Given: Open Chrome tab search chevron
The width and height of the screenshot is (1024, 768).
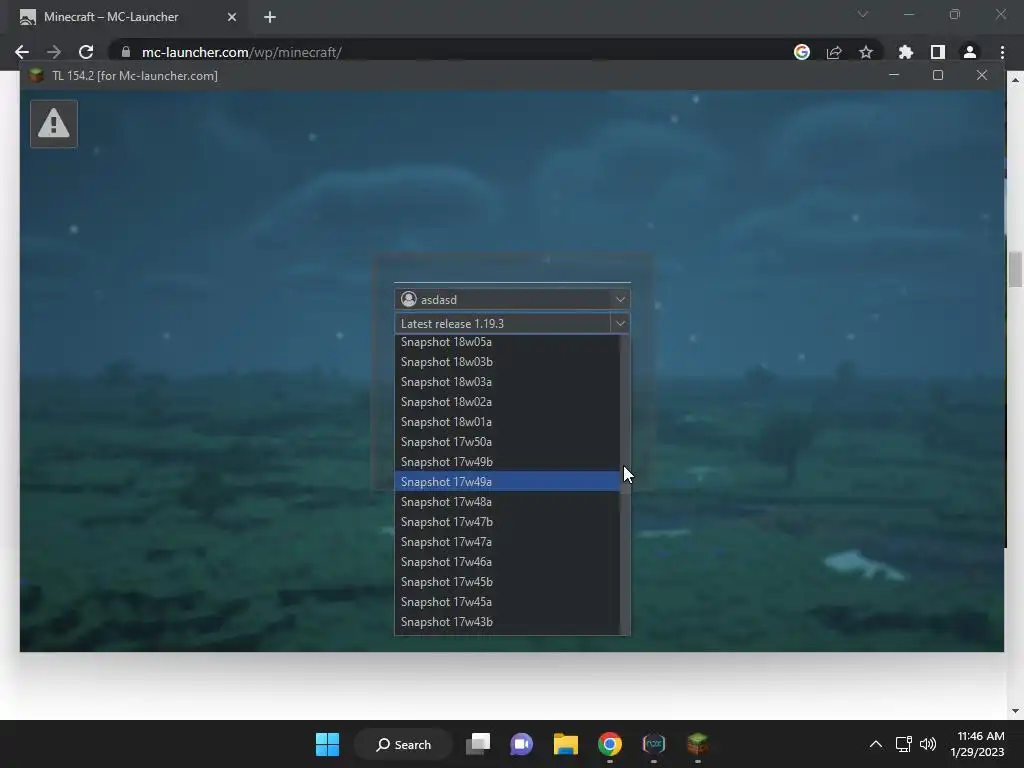Looking at the screenshot, I should click(x=863, y=14).
